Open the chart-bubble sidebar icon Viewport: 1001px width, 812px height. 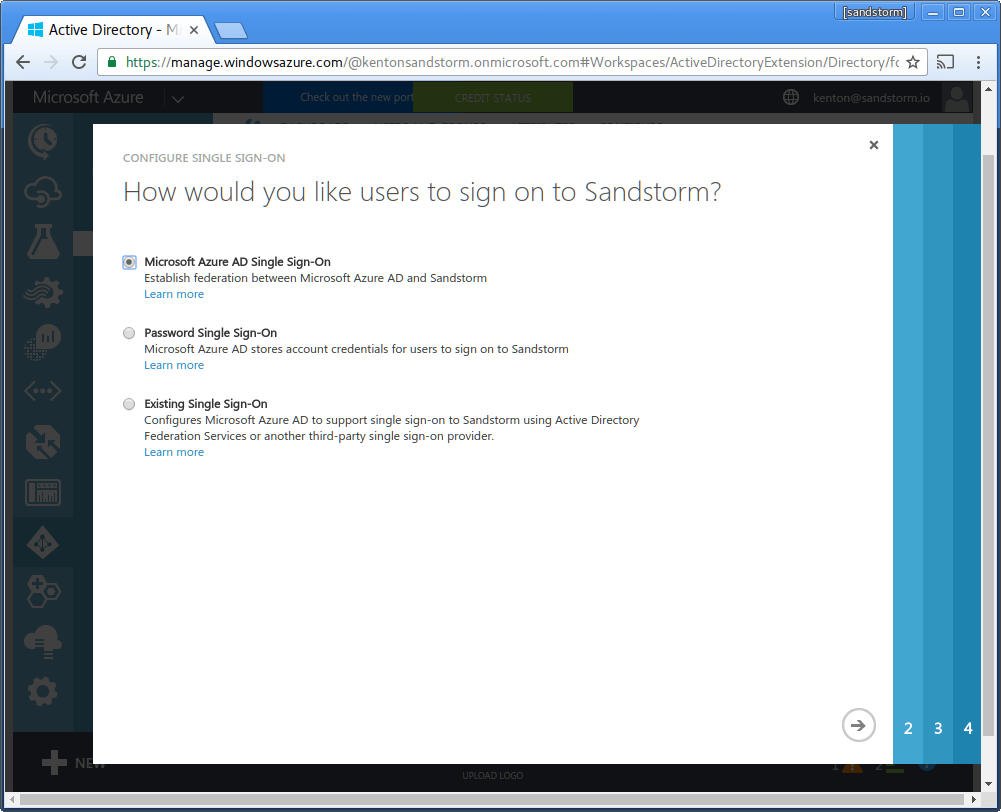[x=43, y=342]
